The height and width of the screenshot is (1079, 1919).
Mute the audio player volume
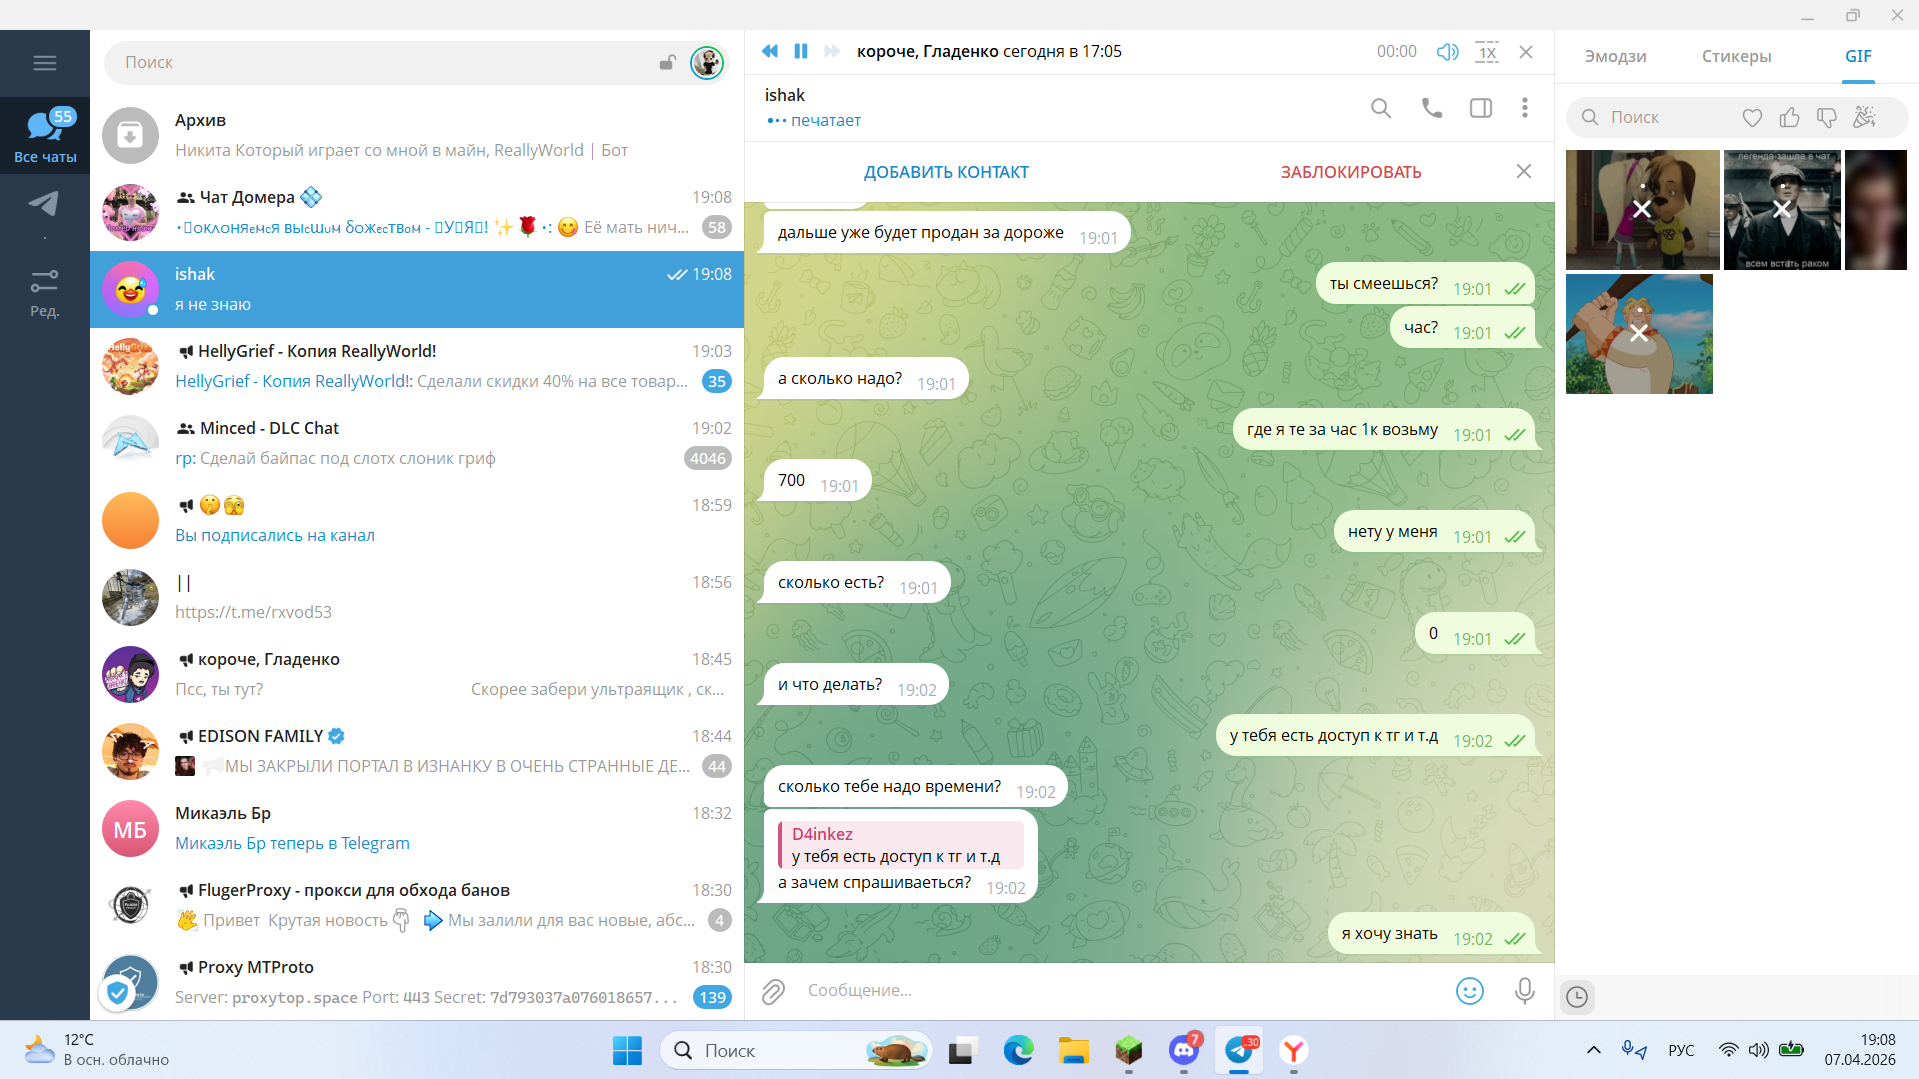pos(1447,52)
